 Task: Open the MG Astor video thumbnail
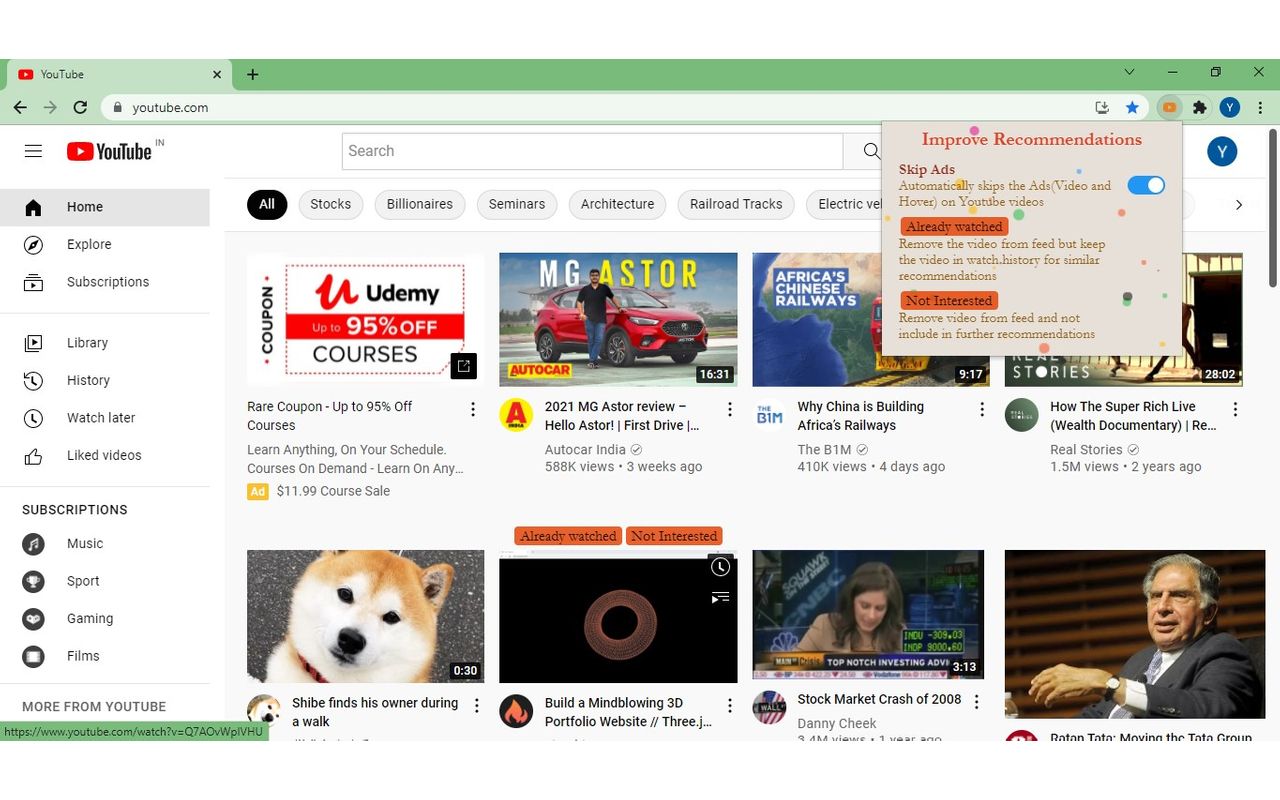coord(618,319)
